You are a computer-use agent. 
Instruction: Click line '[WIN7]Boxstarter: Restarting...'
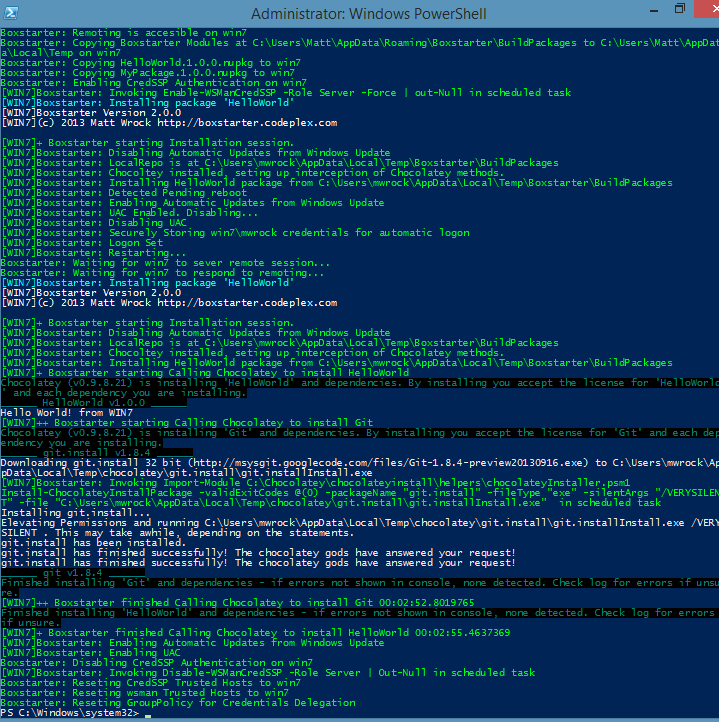94,253
